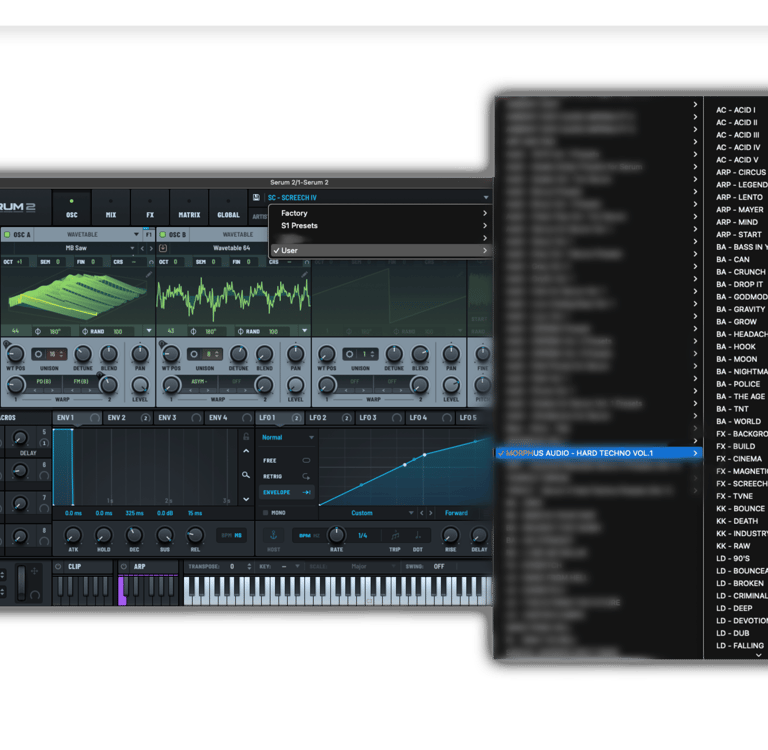Viewport: 768px width, 750px height.
Task: Click the F1 filter routing button on OSC A
Action: click(148, 235)
